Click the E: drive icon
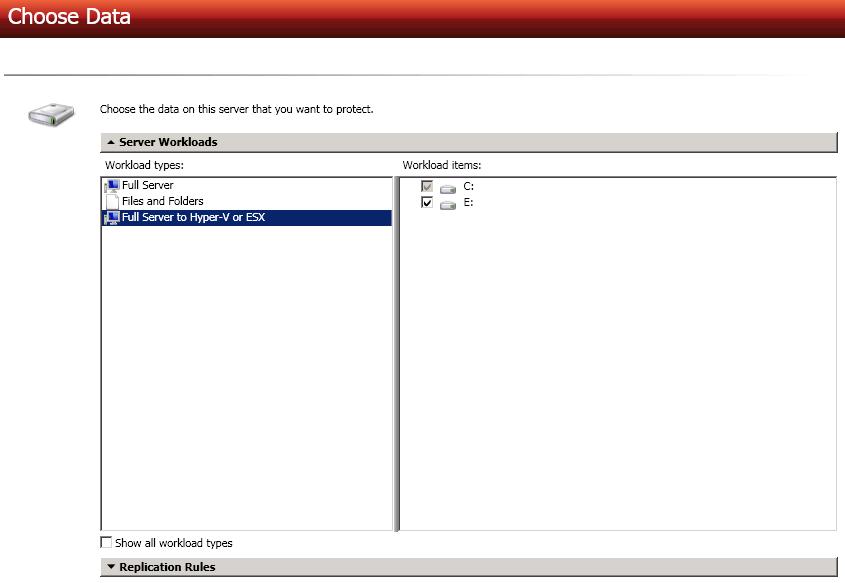 coord(447,203)
